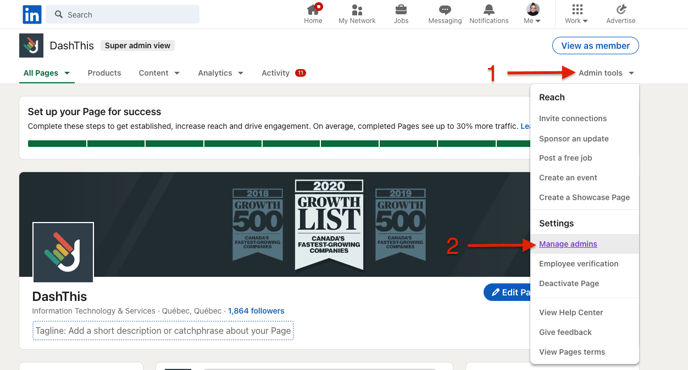Click the View as member button
Screen dimensions: 688x370
595,46
